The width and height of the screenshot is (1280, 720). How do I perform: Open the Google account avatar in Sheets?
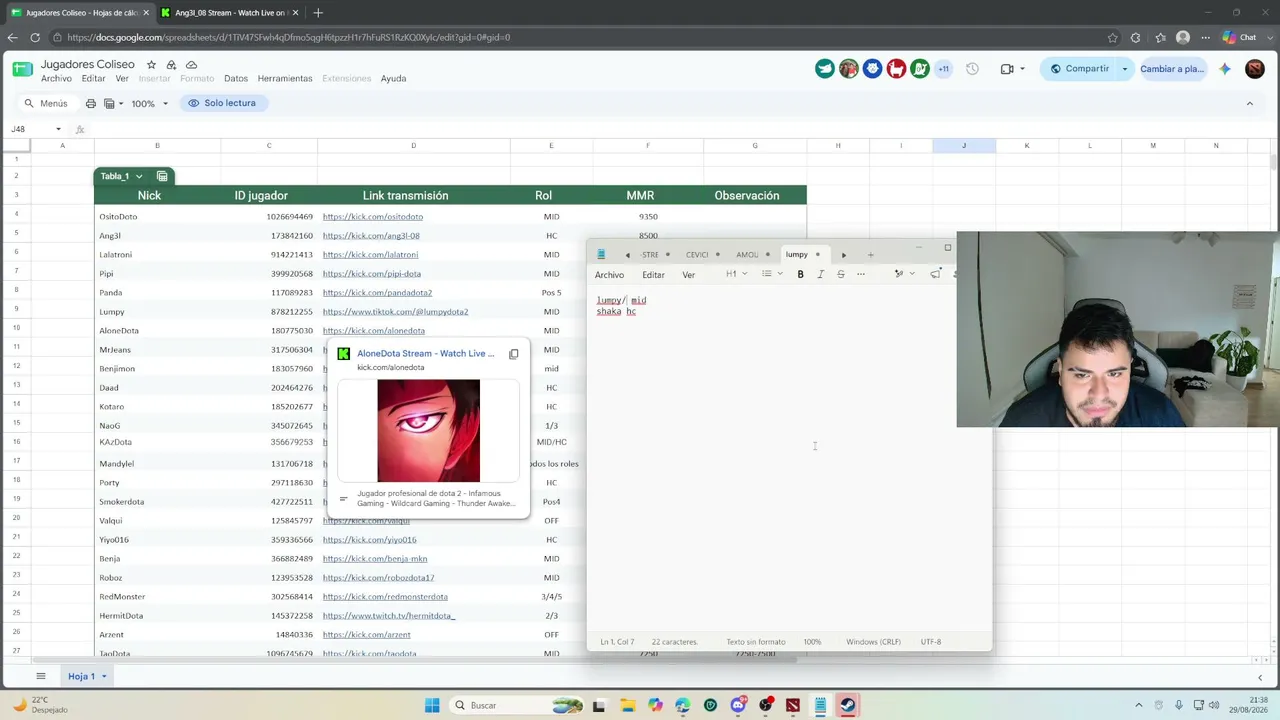point(1255,69)
